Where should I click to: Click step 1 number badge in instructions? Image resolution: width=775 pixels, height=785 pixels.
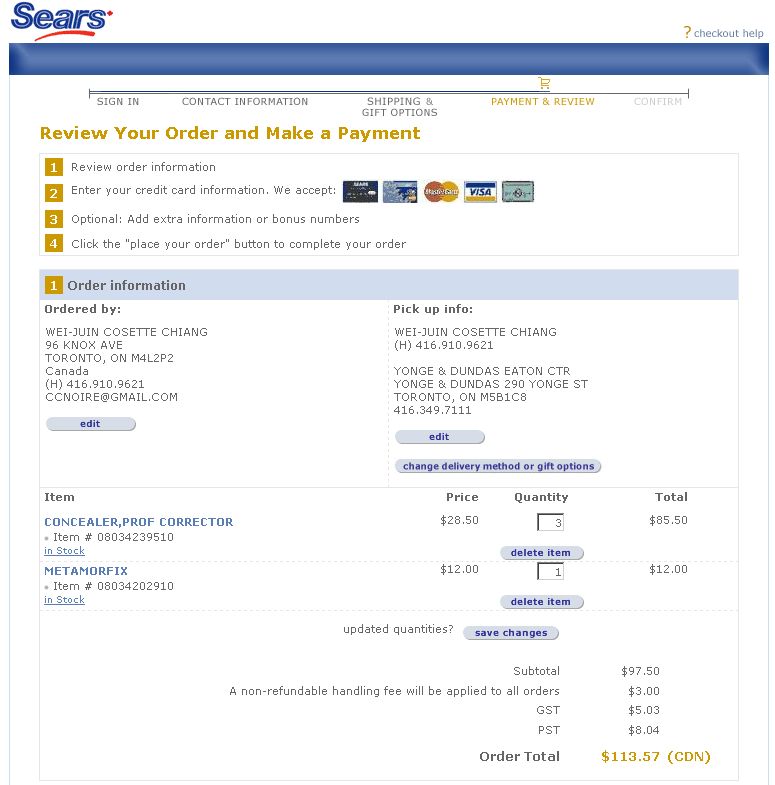[54, 167]
